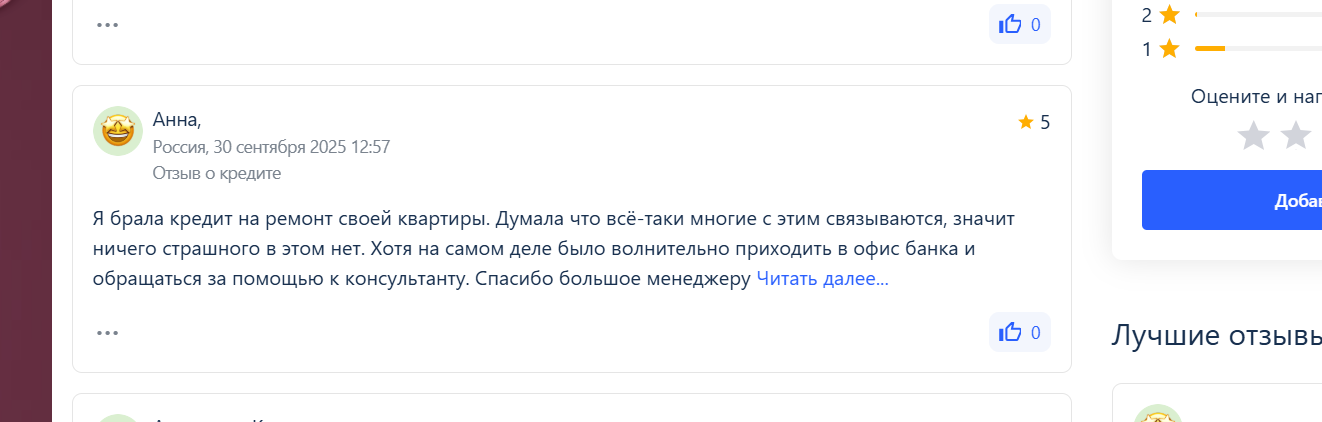Click the date "30 сентября 2025 12:57"
1322x422 pixels.
[301, 147]
